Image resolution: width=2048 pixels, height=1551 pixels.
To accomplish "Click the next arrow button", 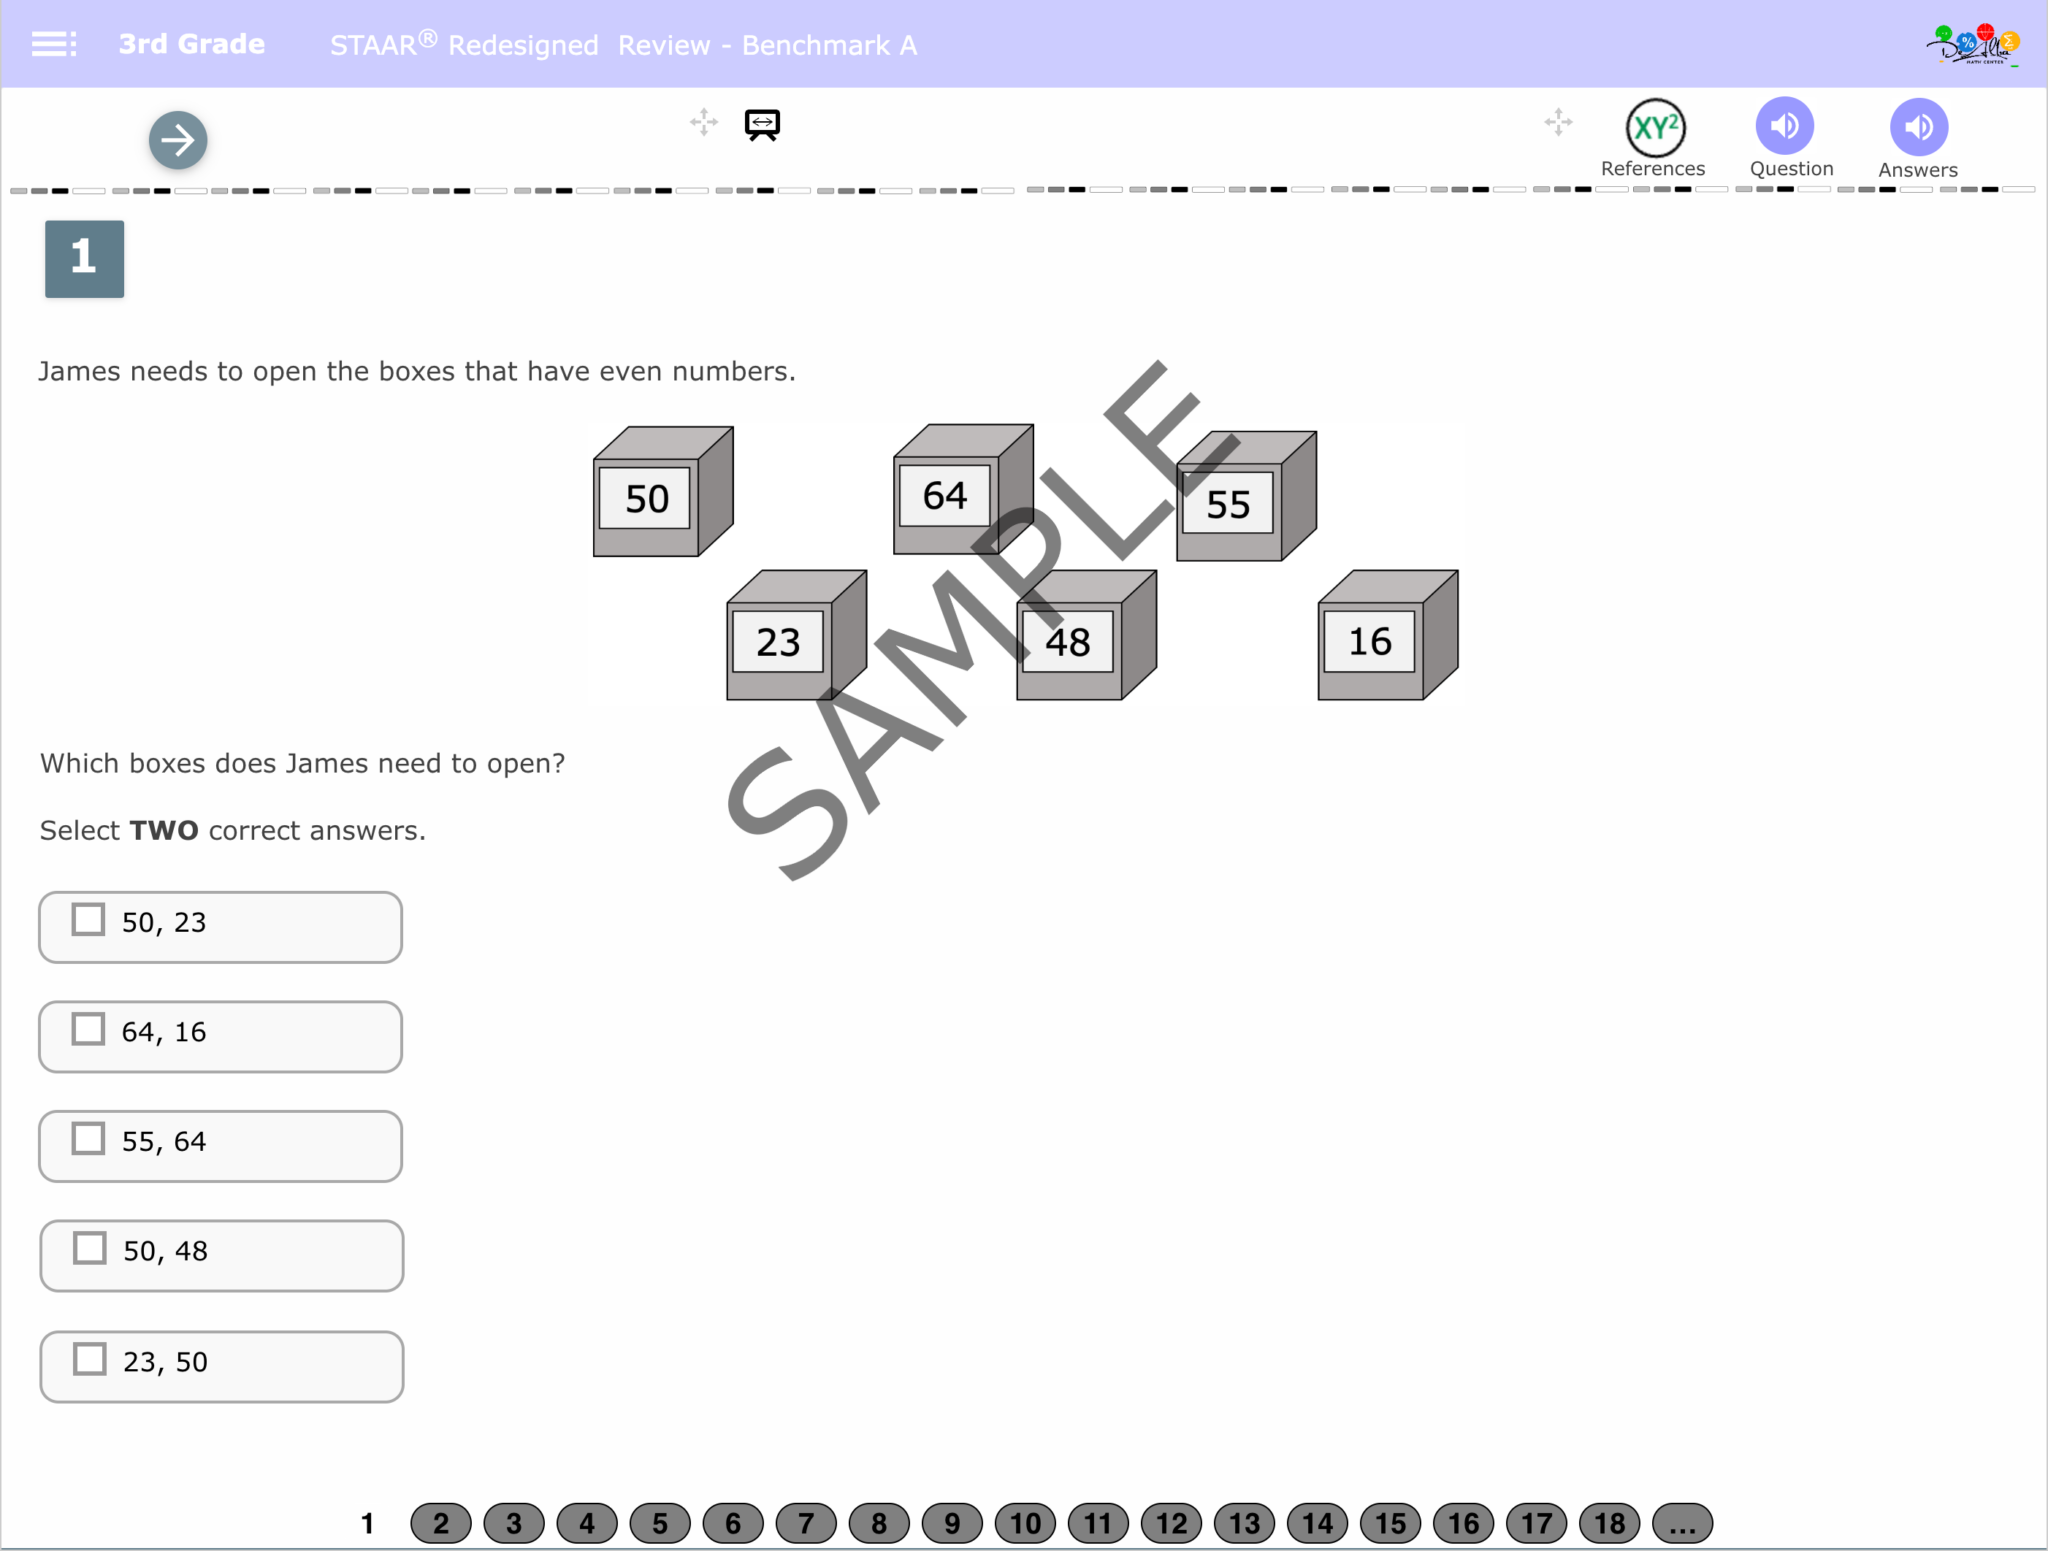I will pyautogui.click(x=178, y=140).
